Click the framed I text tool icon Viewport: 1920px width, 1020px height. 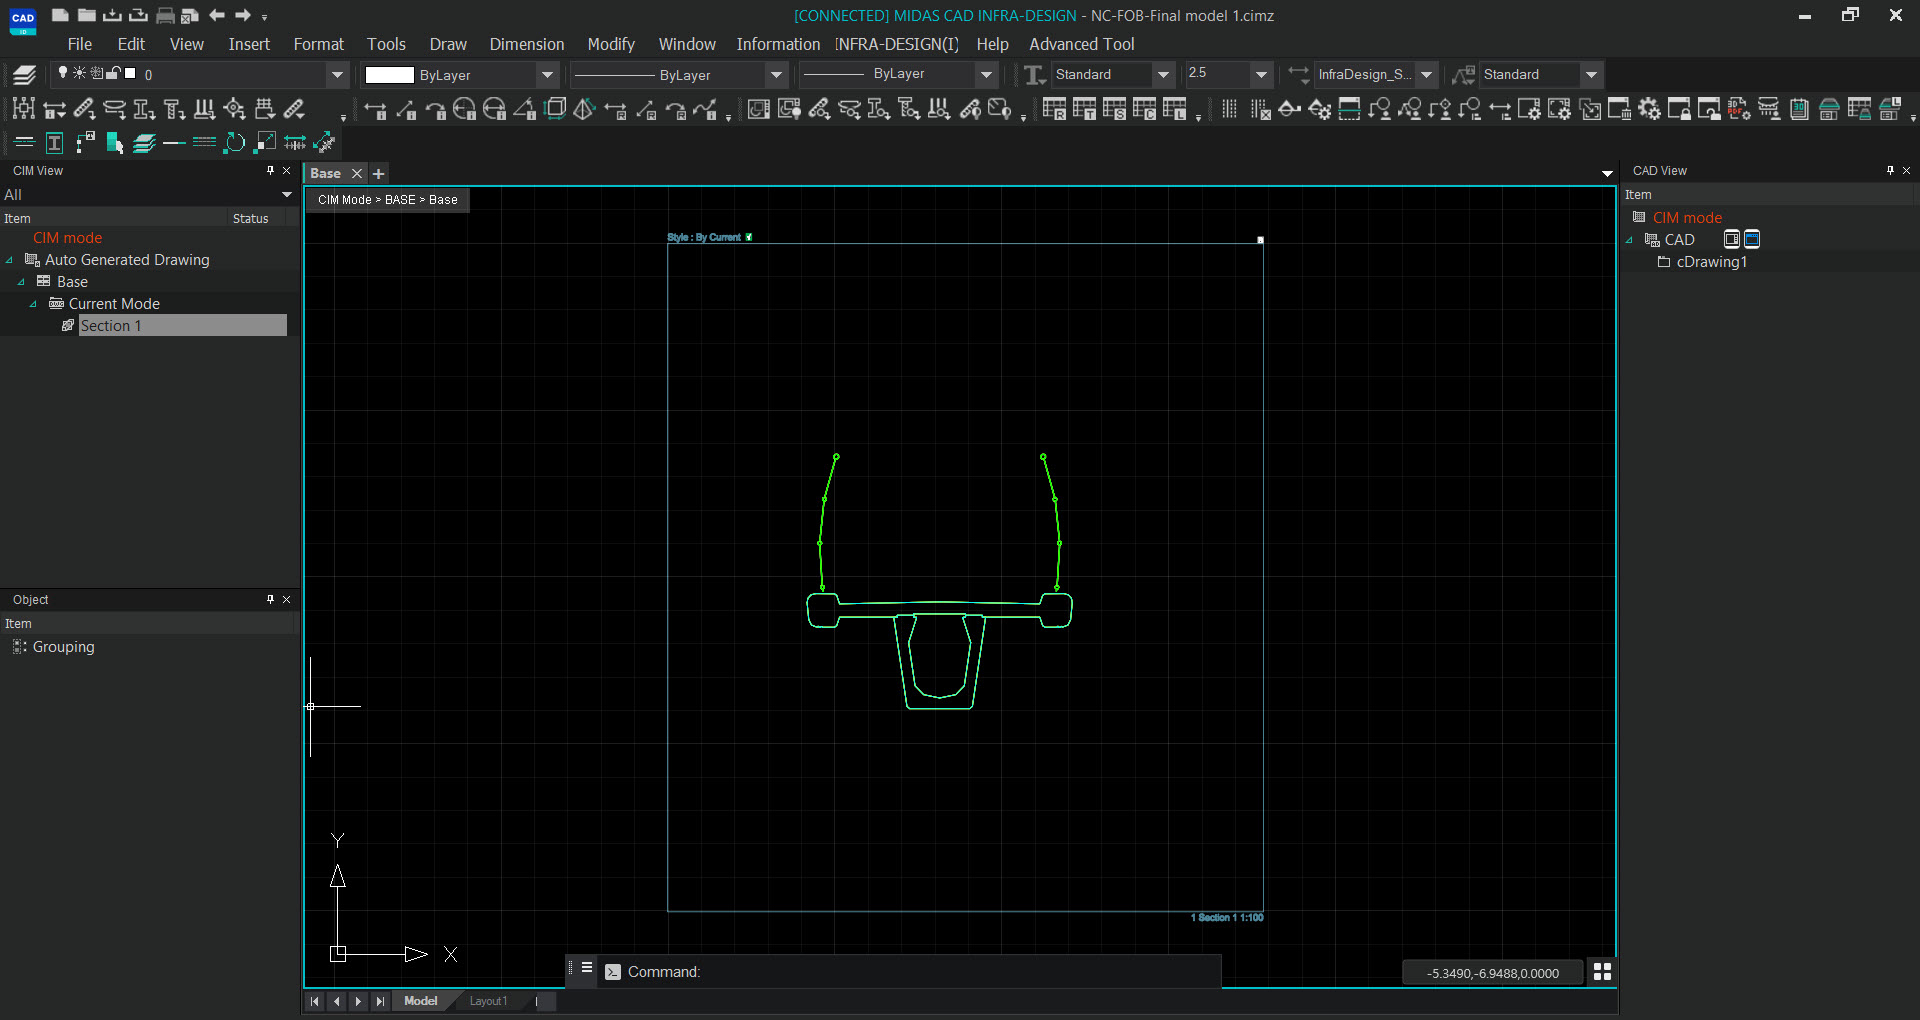click(55, 143)
